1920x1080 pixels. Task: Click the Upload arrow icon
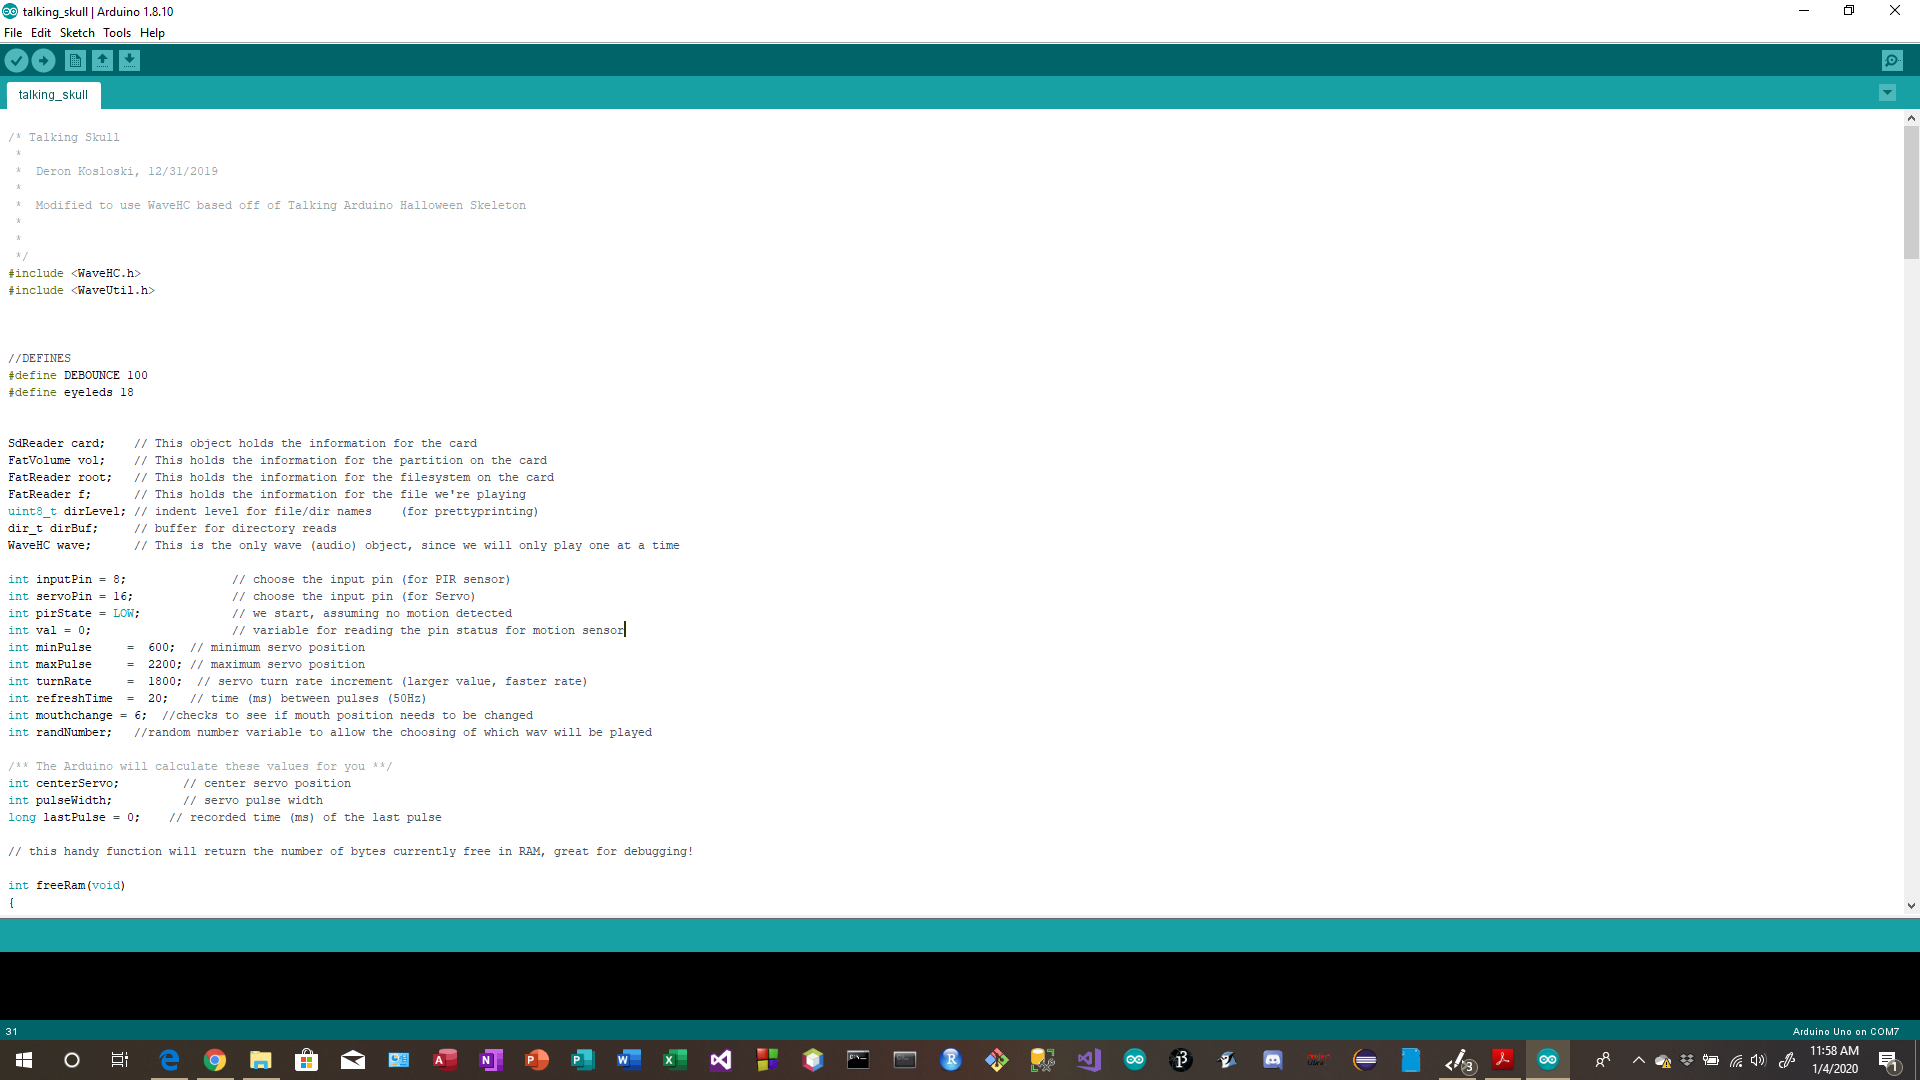pyautogui.click(x=43, y=61)
